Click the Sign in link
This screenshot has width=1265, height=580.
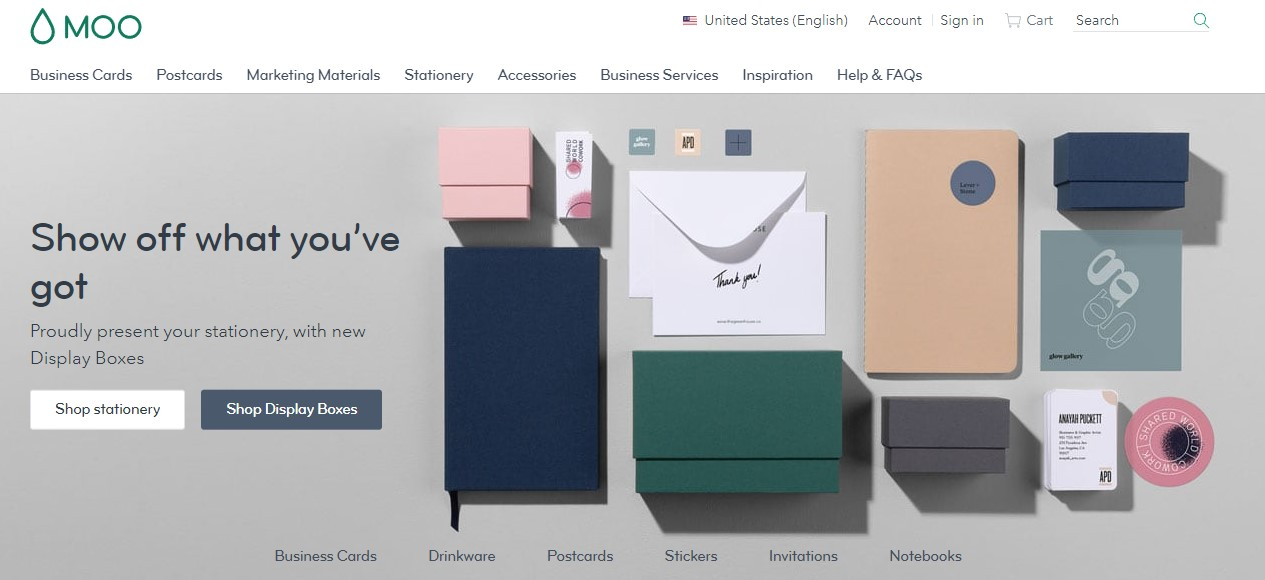962,20
